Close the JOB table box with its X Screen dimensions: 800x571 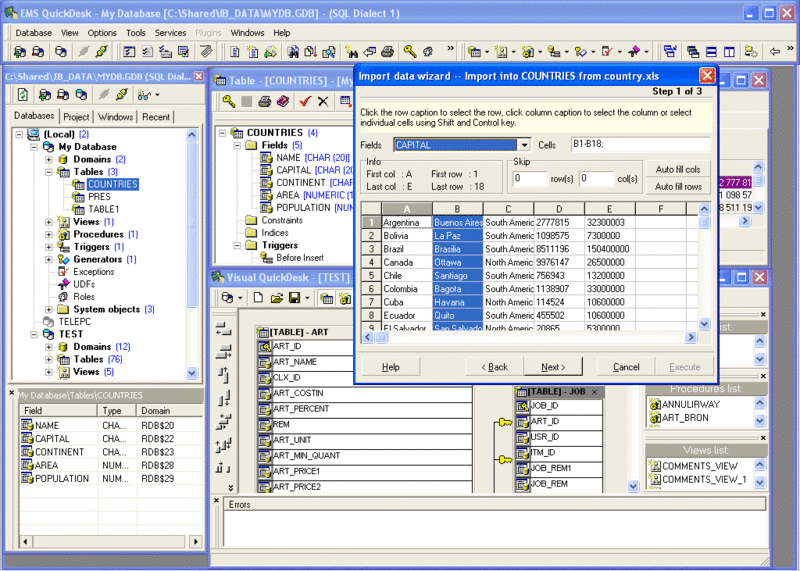point(594,392)
